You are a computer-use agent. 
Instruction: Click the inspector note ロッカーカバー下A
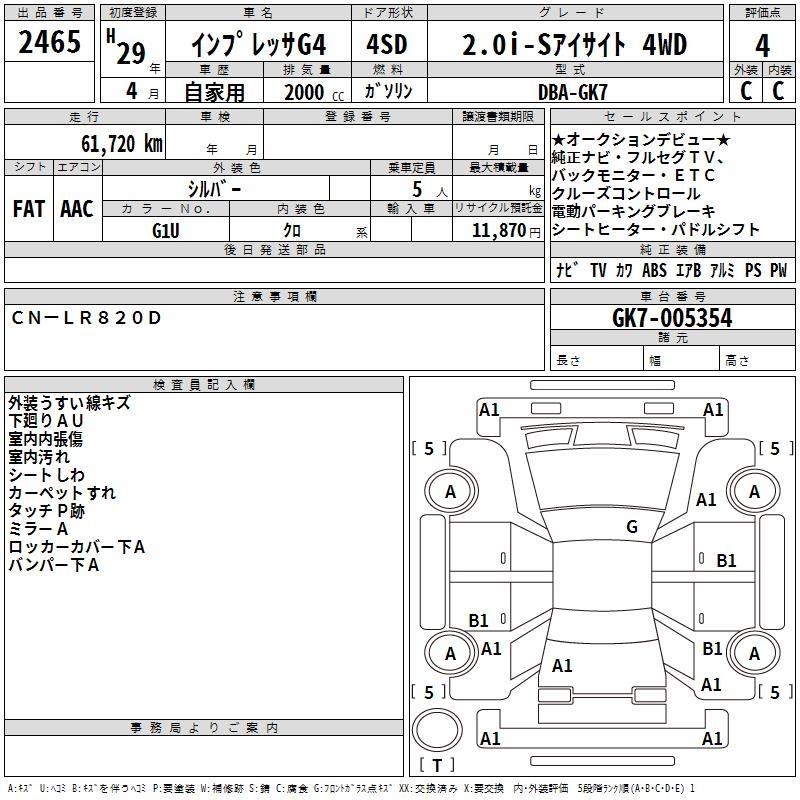pos(77,547)
